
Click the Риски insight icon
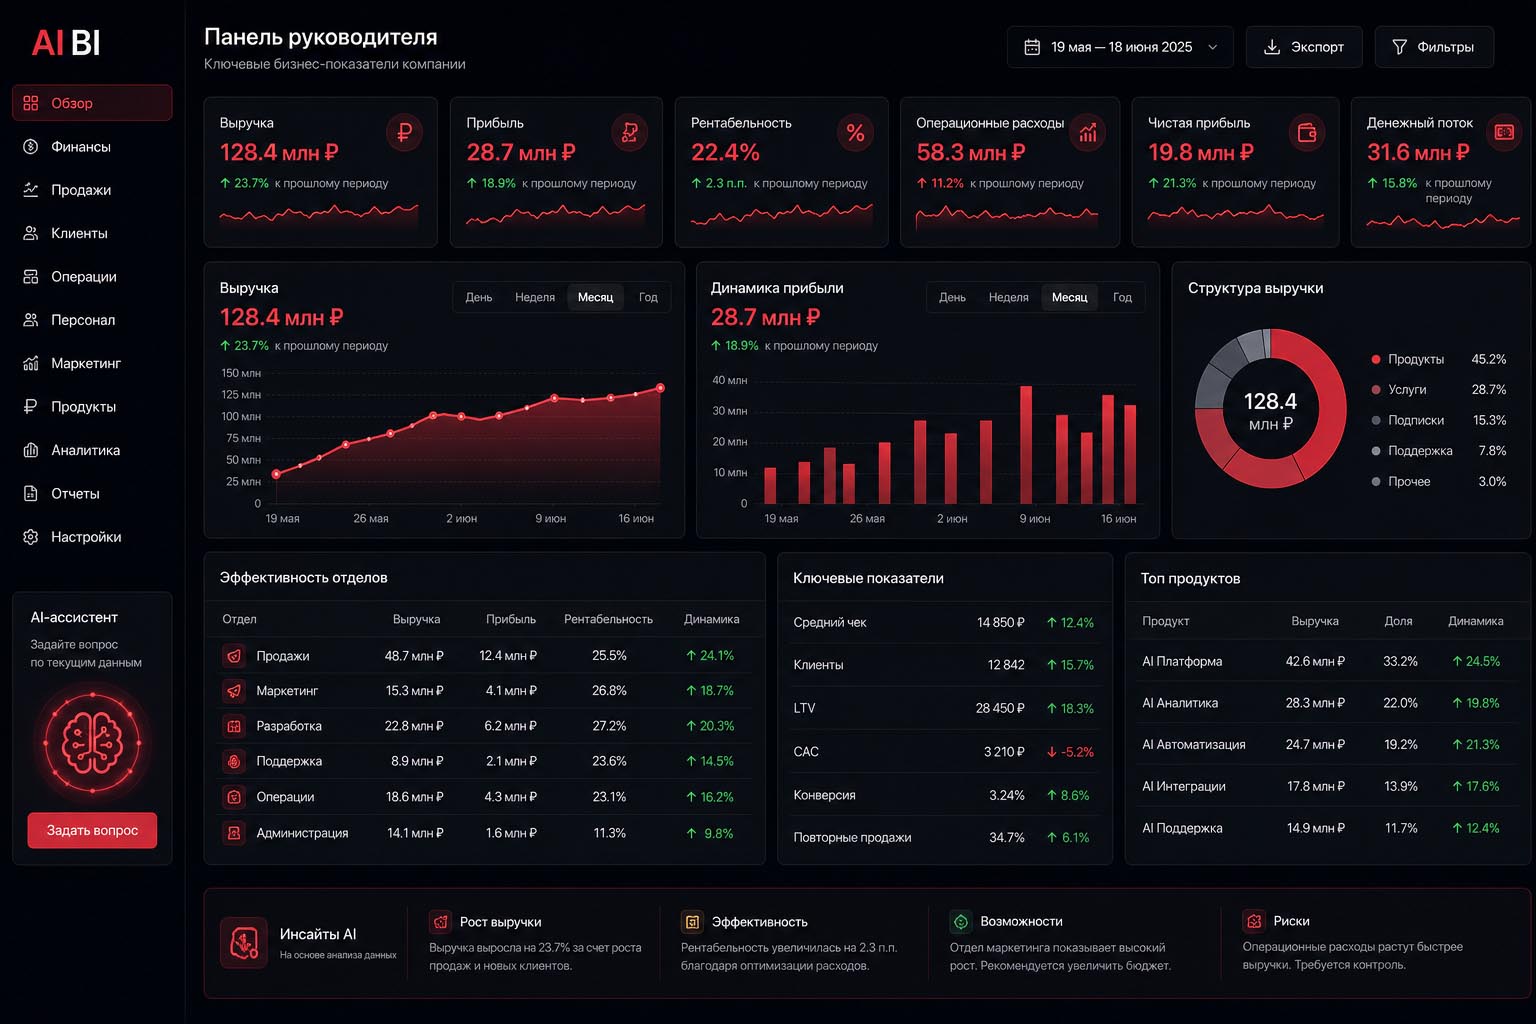coord(1253,921)
